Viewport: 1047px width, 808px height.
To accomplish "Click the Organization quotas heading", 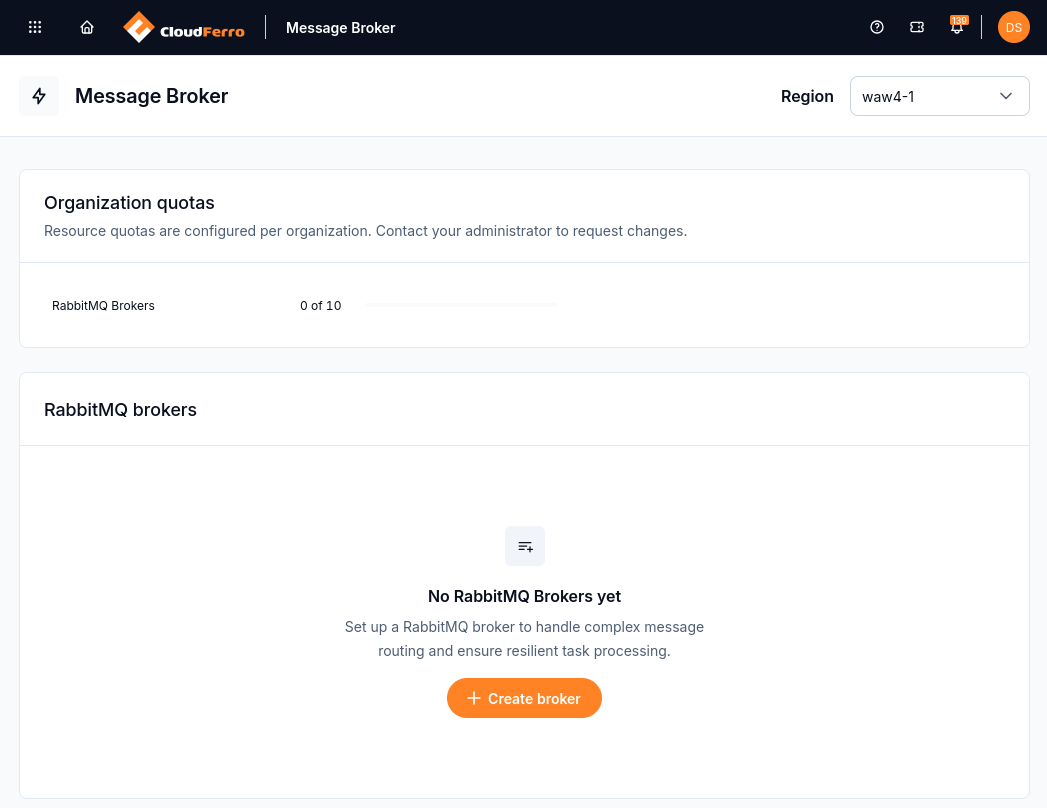I will point(130,203).
